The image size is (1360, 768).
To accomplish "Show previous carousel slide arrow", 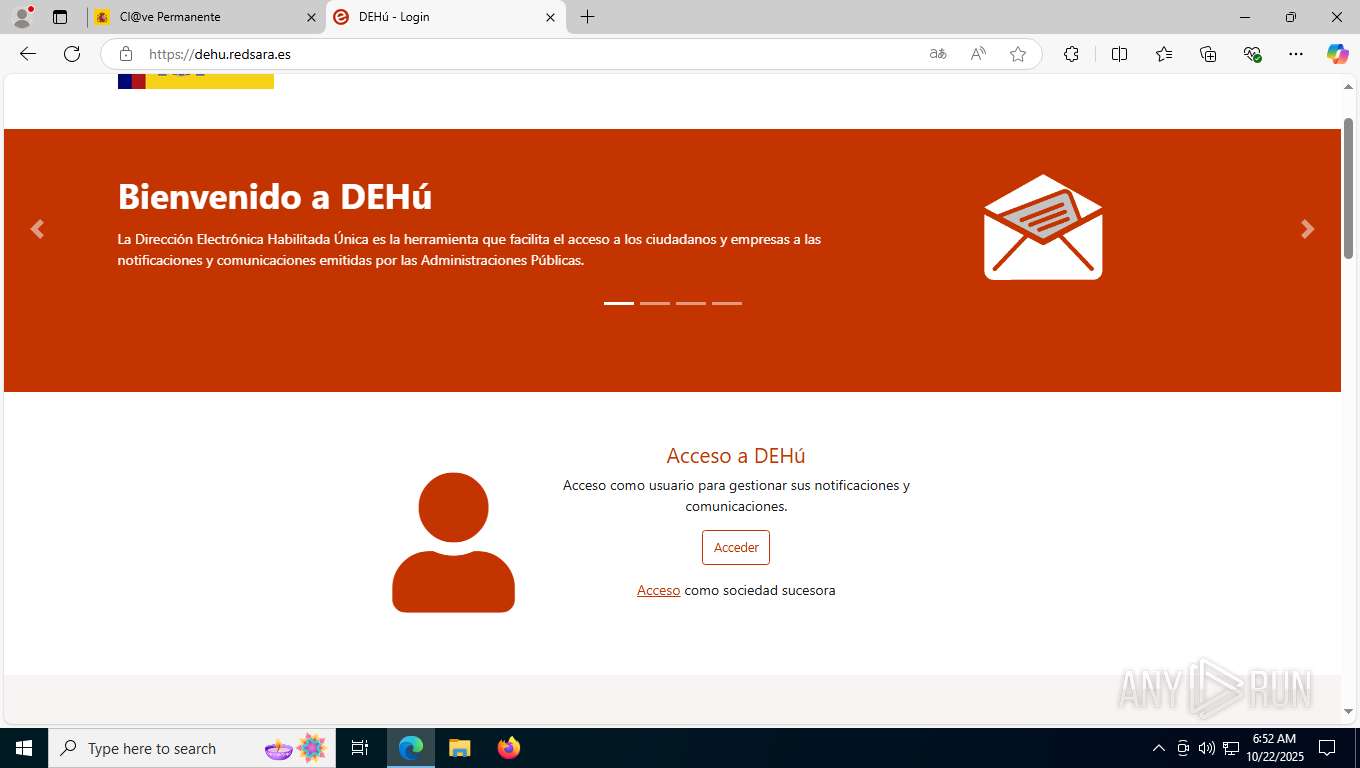I will (37, 229).
